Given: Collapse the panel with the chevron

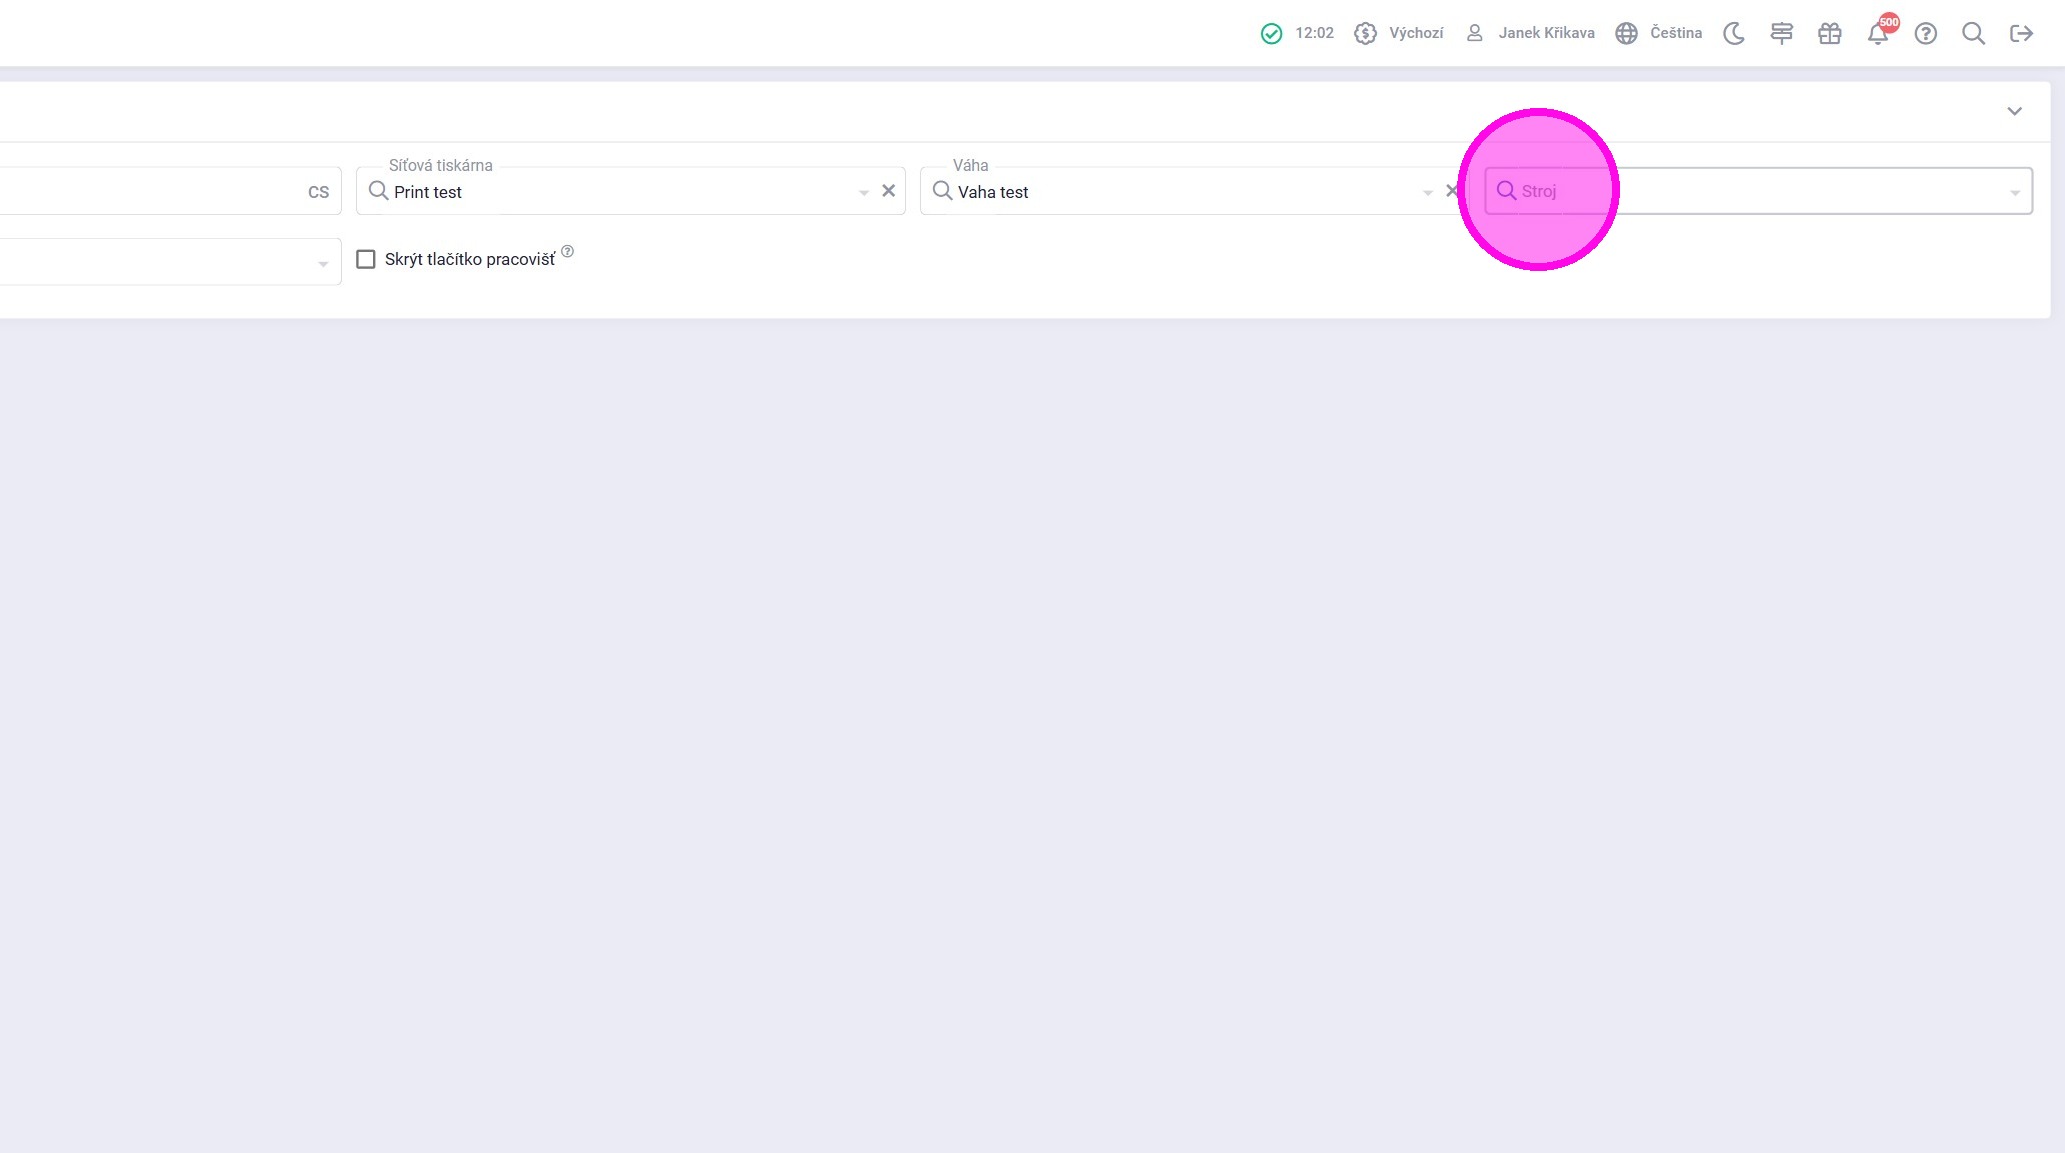Looking at the screenshot, I should point(2014,111).
